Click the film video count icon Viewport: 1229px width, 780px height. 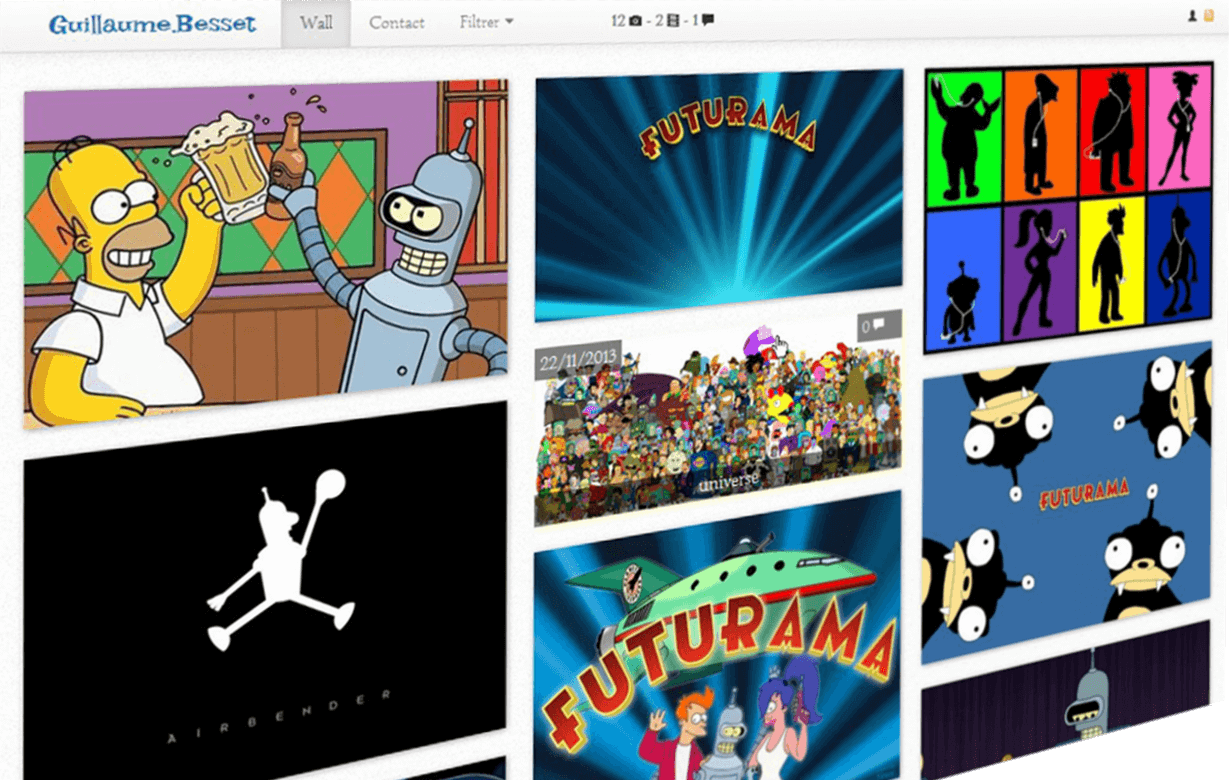(674, 21)
